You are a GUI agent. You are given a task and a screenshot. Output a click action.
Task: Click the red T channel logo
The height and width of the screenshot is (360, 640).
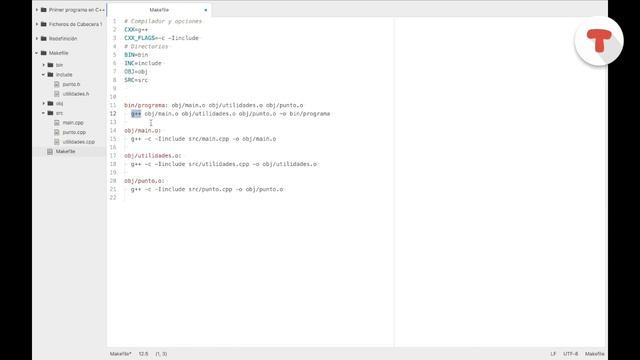coord(599,41)
